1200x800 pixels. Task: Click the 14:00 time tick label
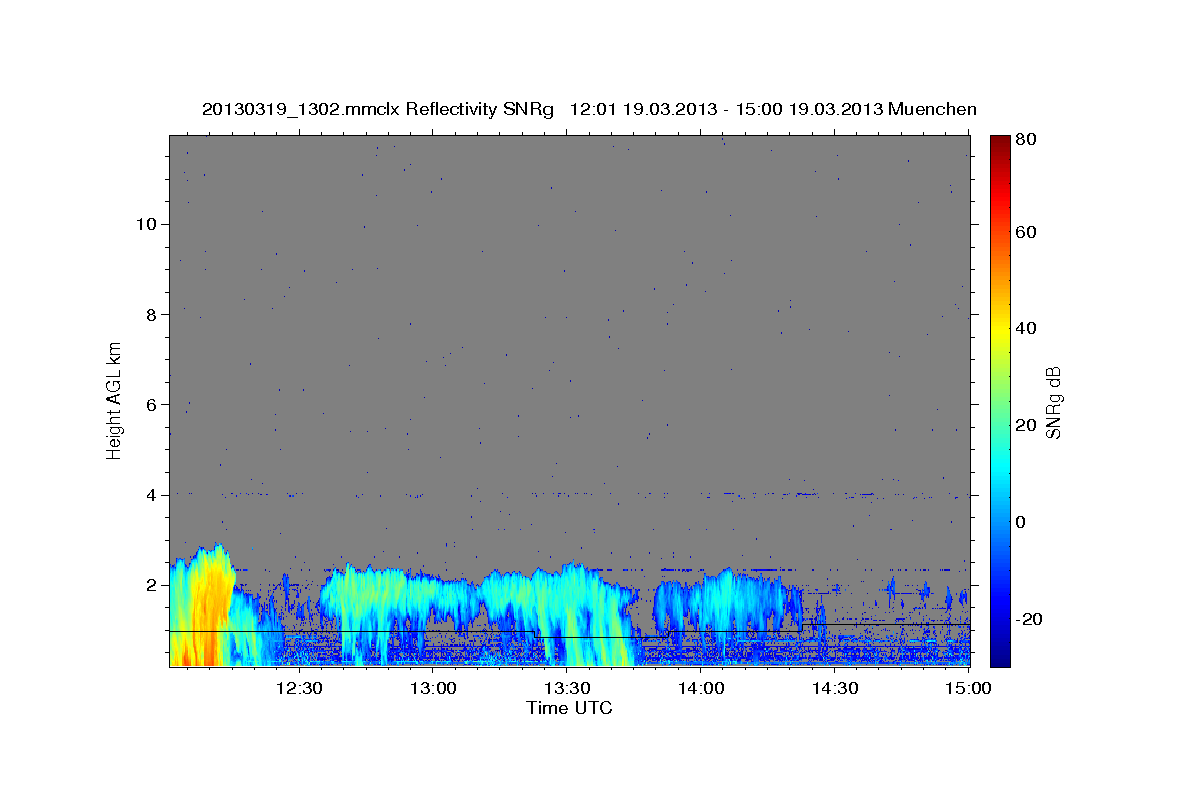pyautogui.click(x=701, y=688)
